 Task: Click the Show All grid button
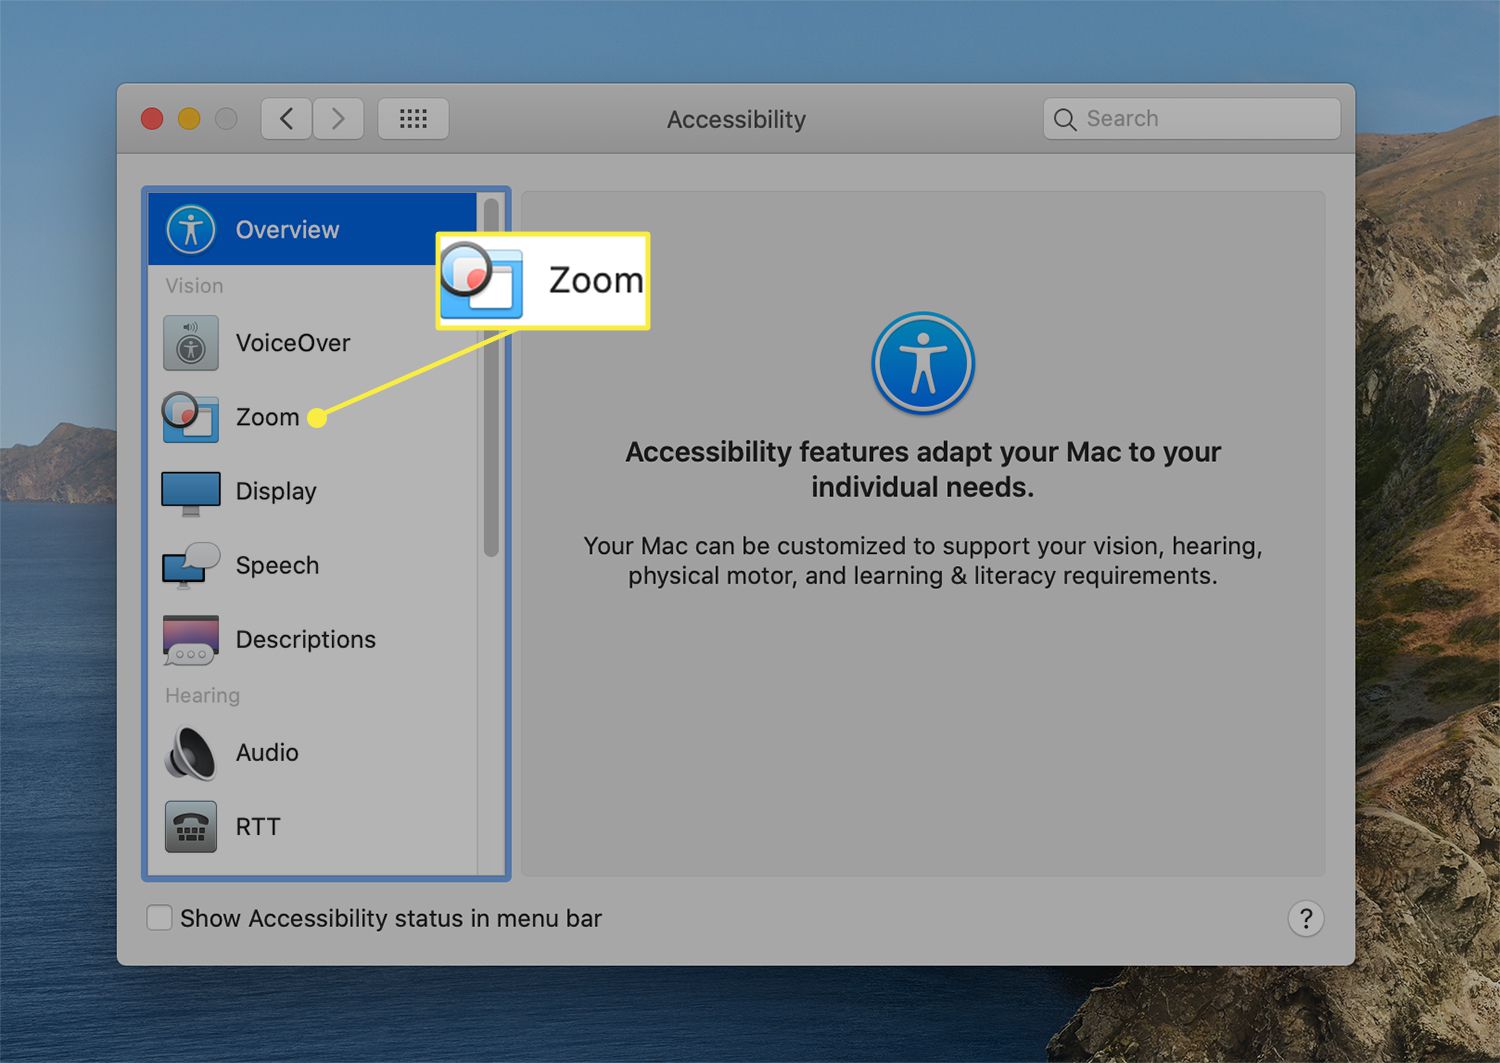point(413,119)
